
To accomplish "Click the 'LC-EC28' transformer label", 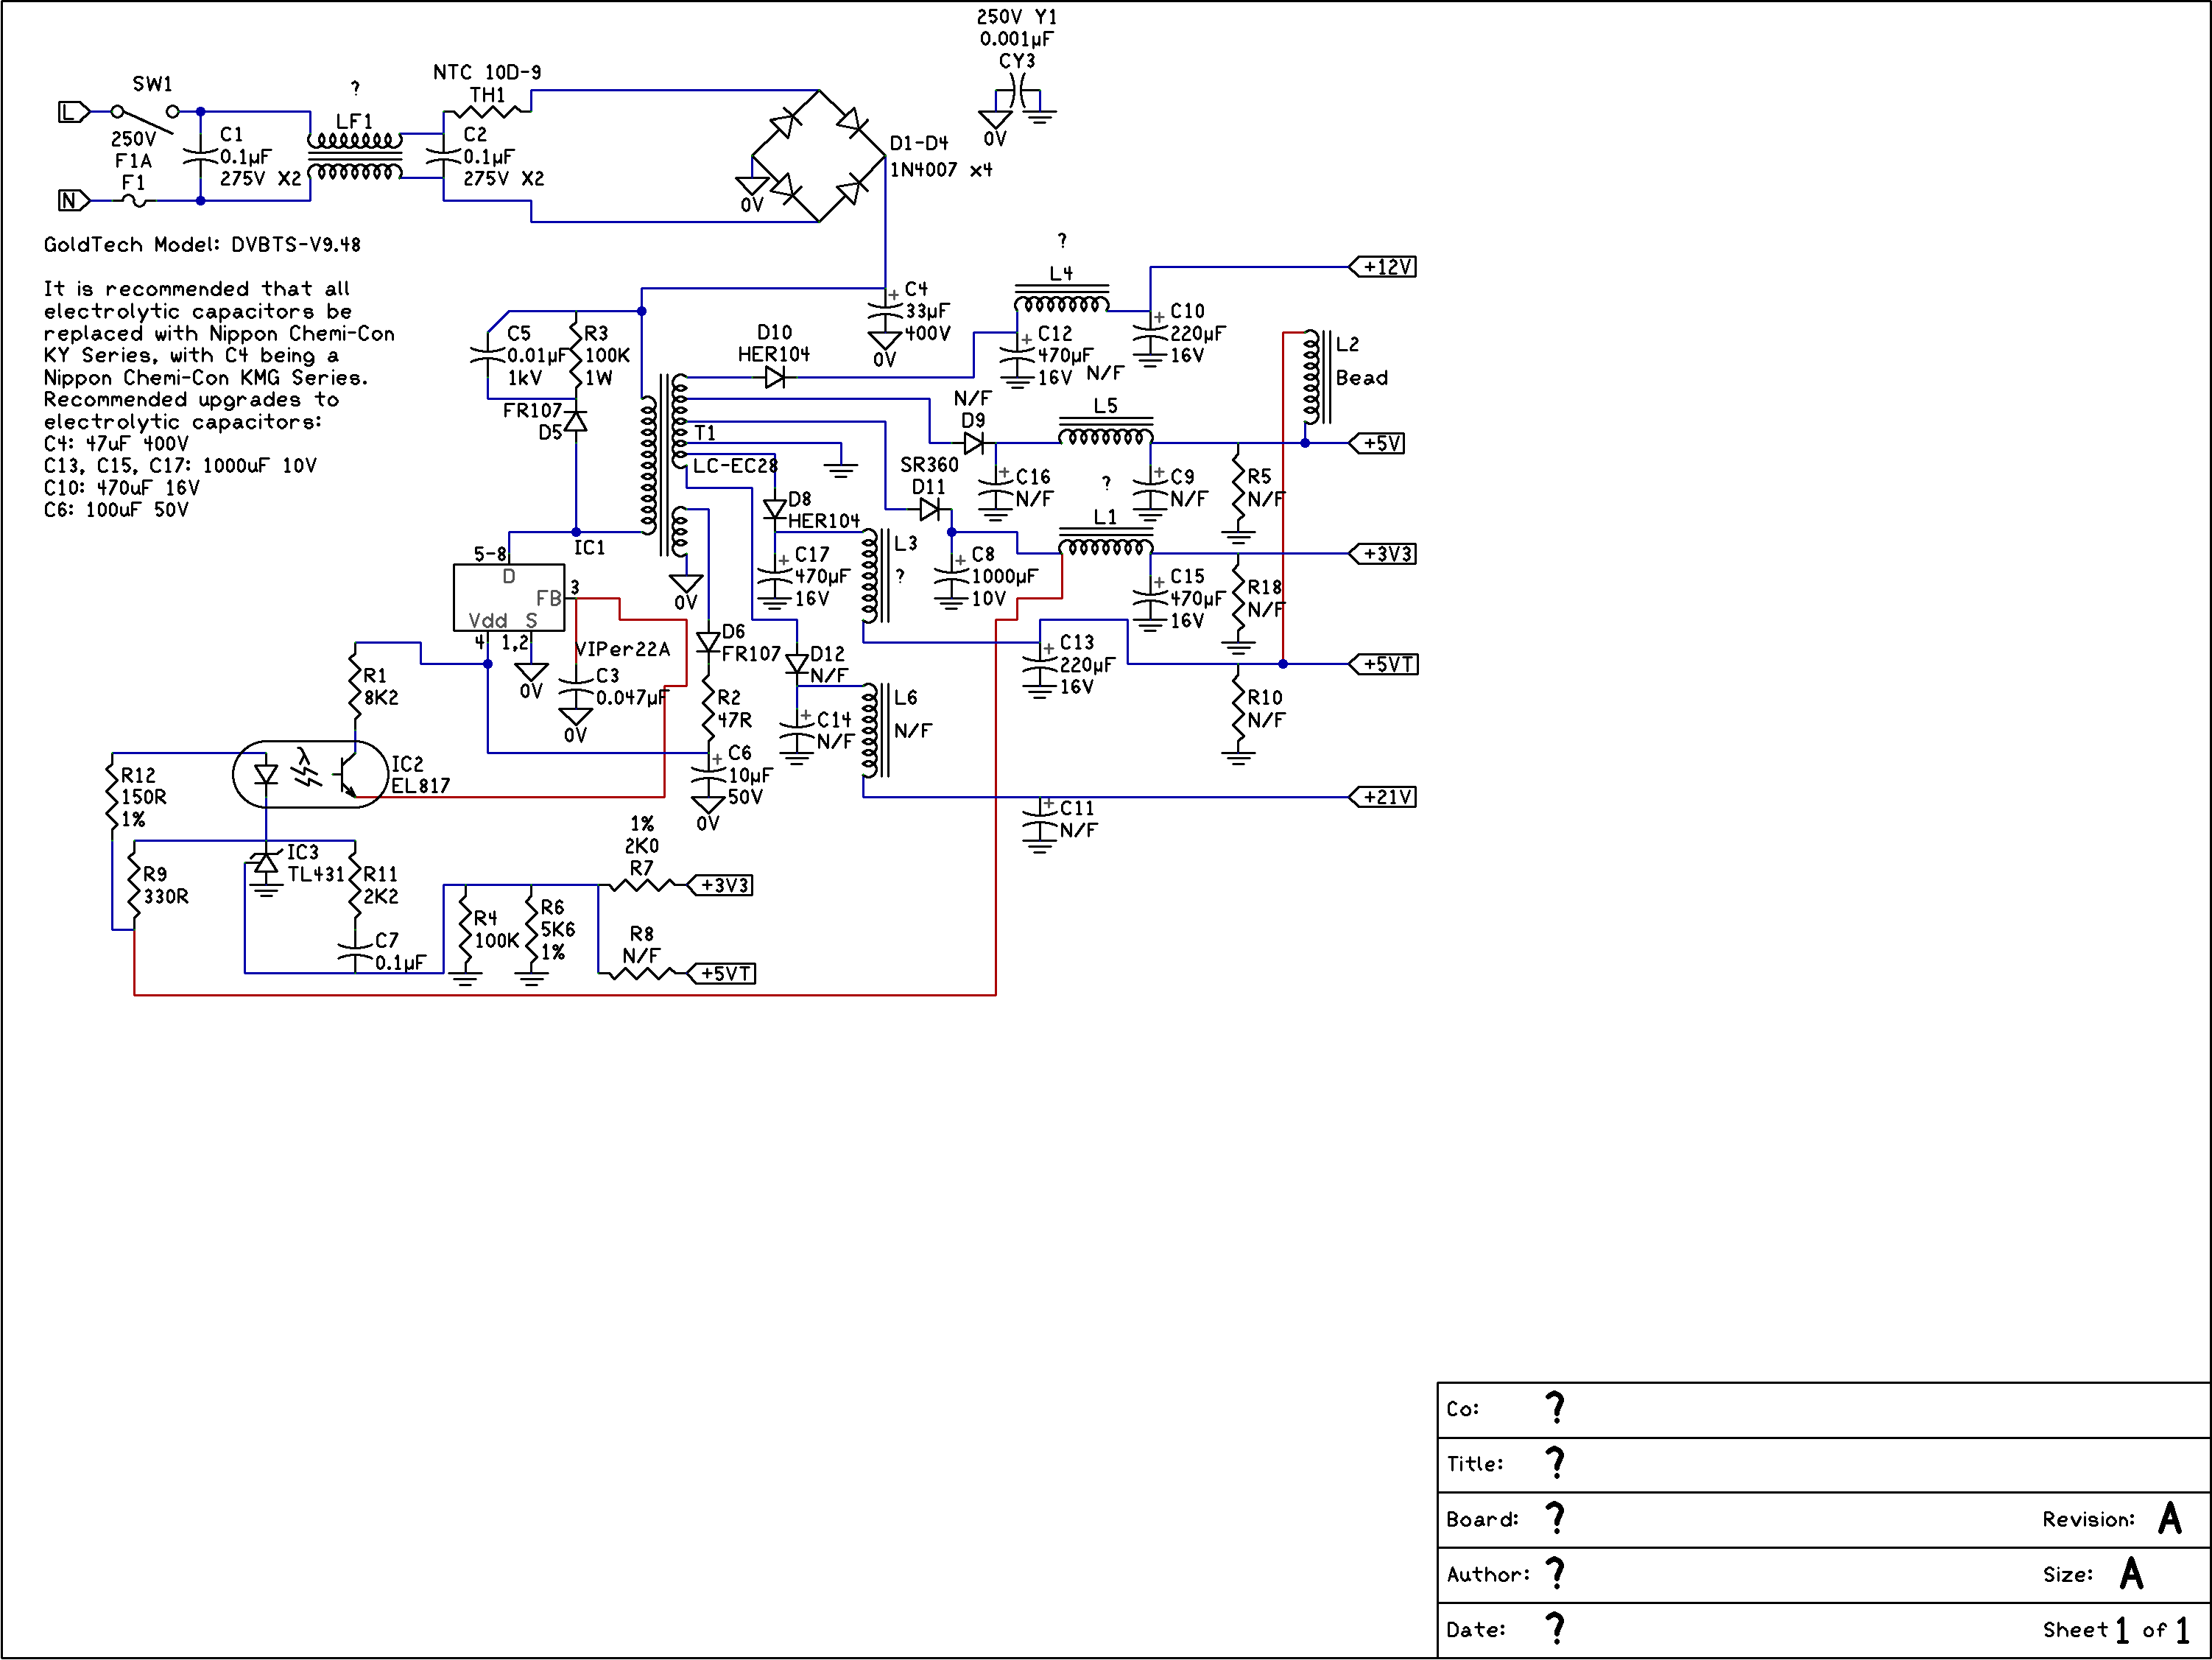I will click(735, 465).
